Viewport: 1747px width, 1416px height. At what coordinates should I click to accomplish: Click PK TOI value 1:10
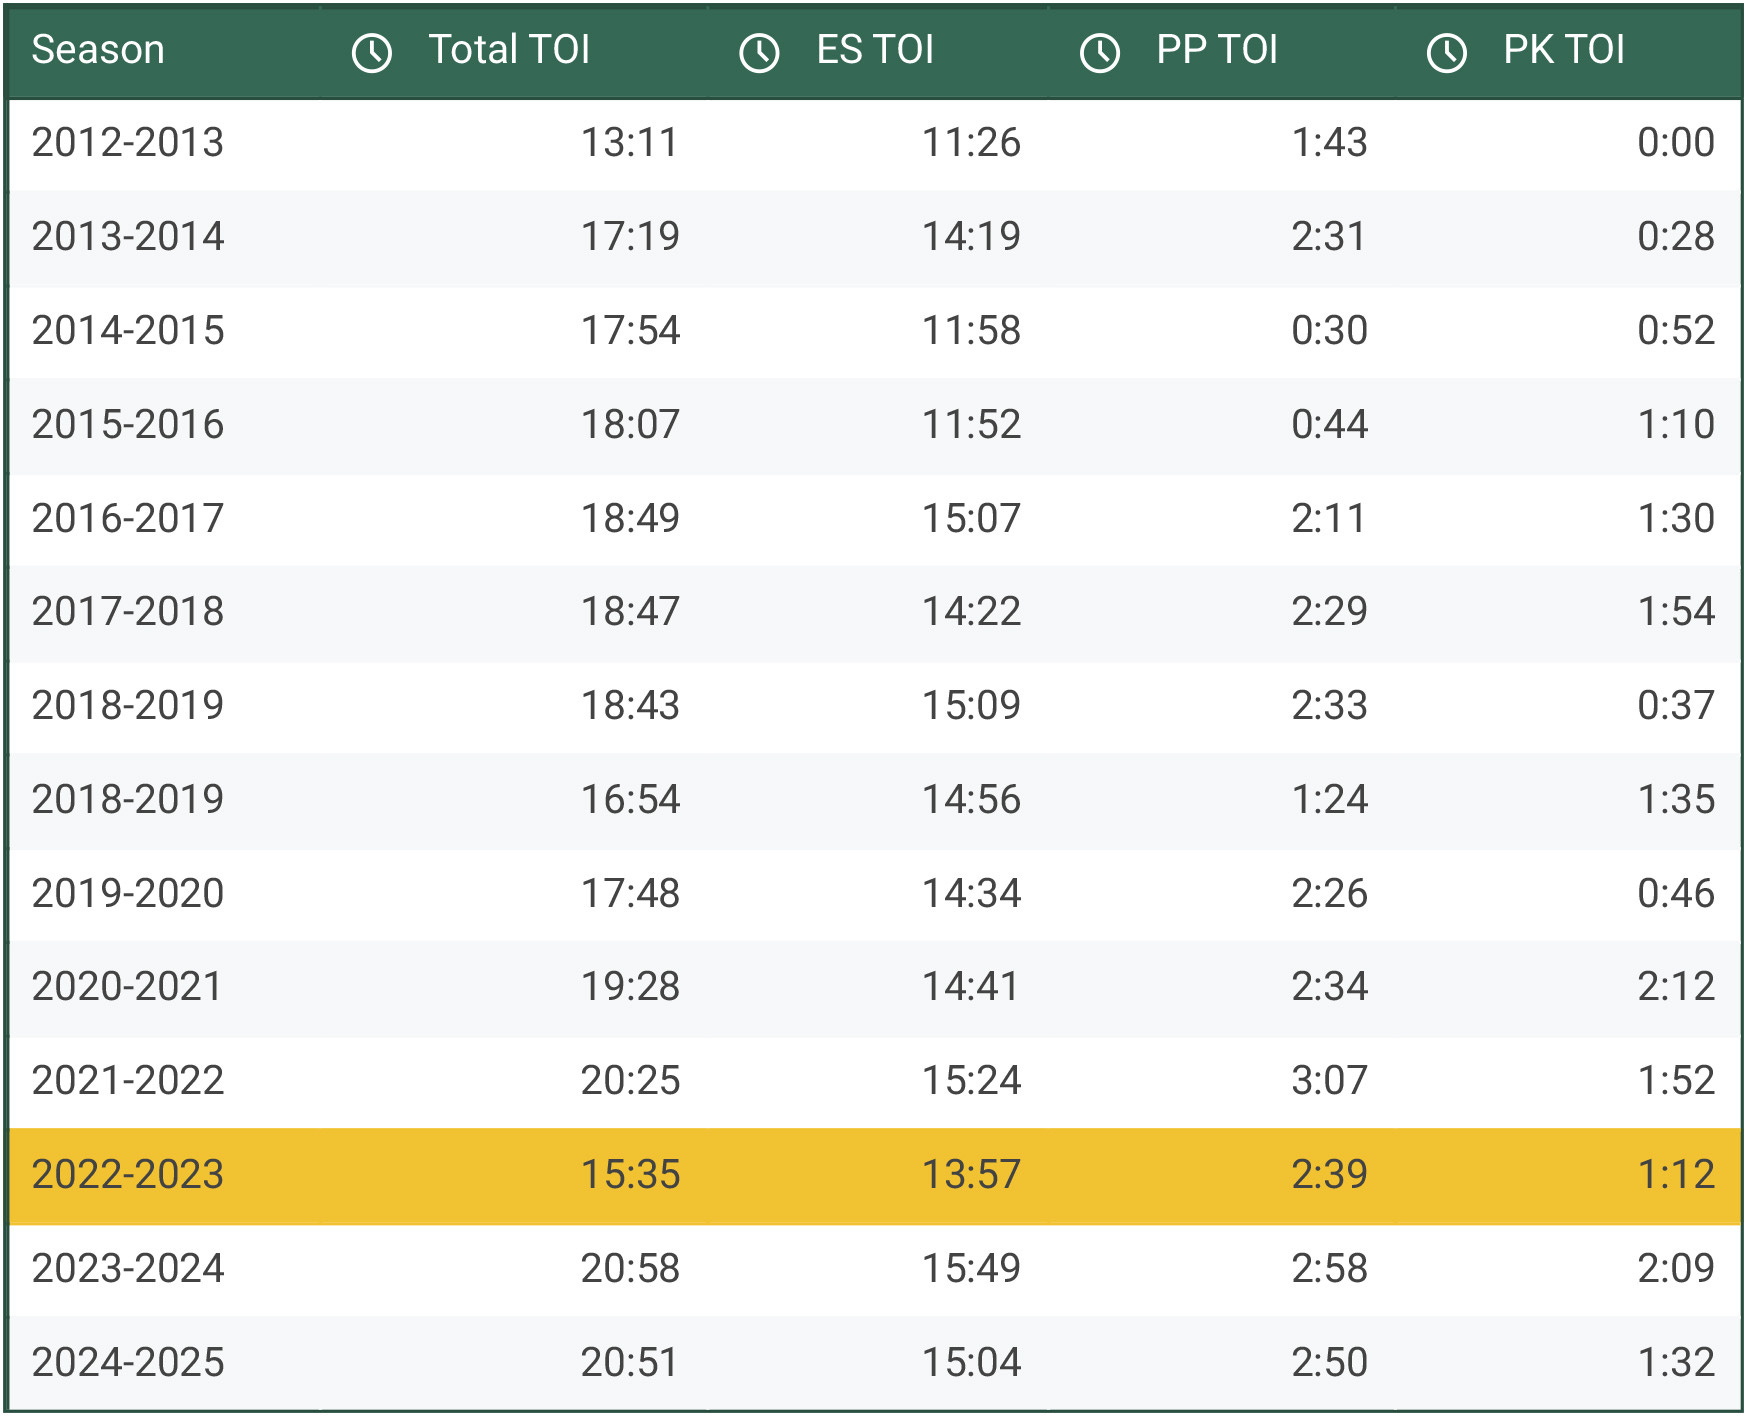click(1676, 425)
